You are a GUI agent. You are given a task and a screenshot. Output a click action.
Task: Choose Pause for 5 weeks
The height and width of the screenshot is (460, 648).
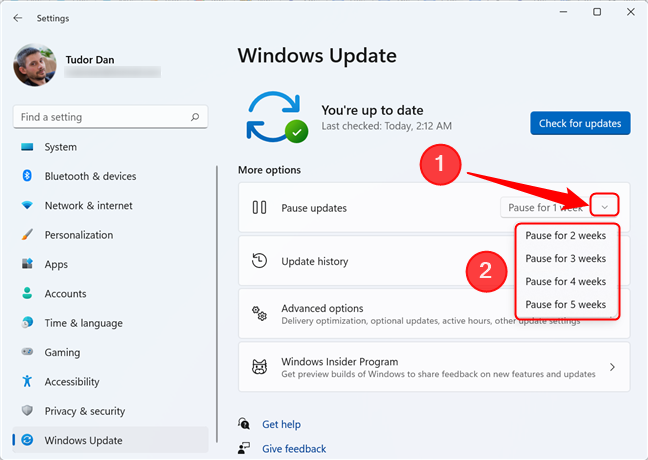pos(566,305)
